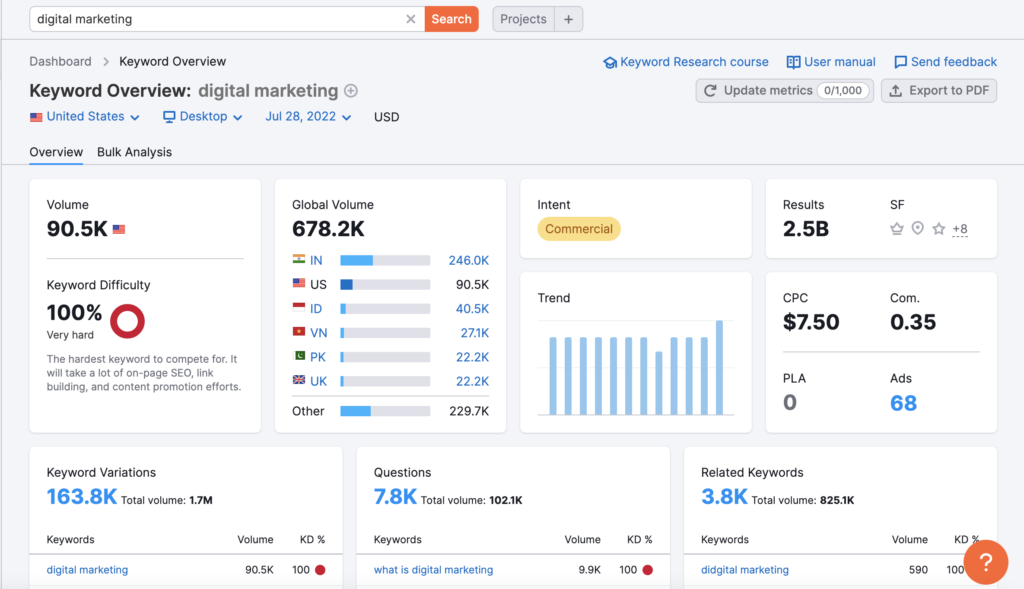Click the upload icon in Export to PDF
This screenshot has height=589, width=1024.
896,91
